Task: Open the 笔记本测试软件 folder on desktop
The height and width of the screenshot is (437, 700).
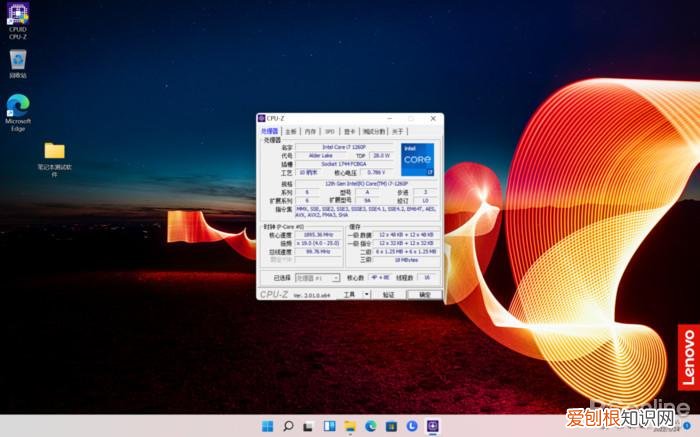Action: click(x=54, y=159)
